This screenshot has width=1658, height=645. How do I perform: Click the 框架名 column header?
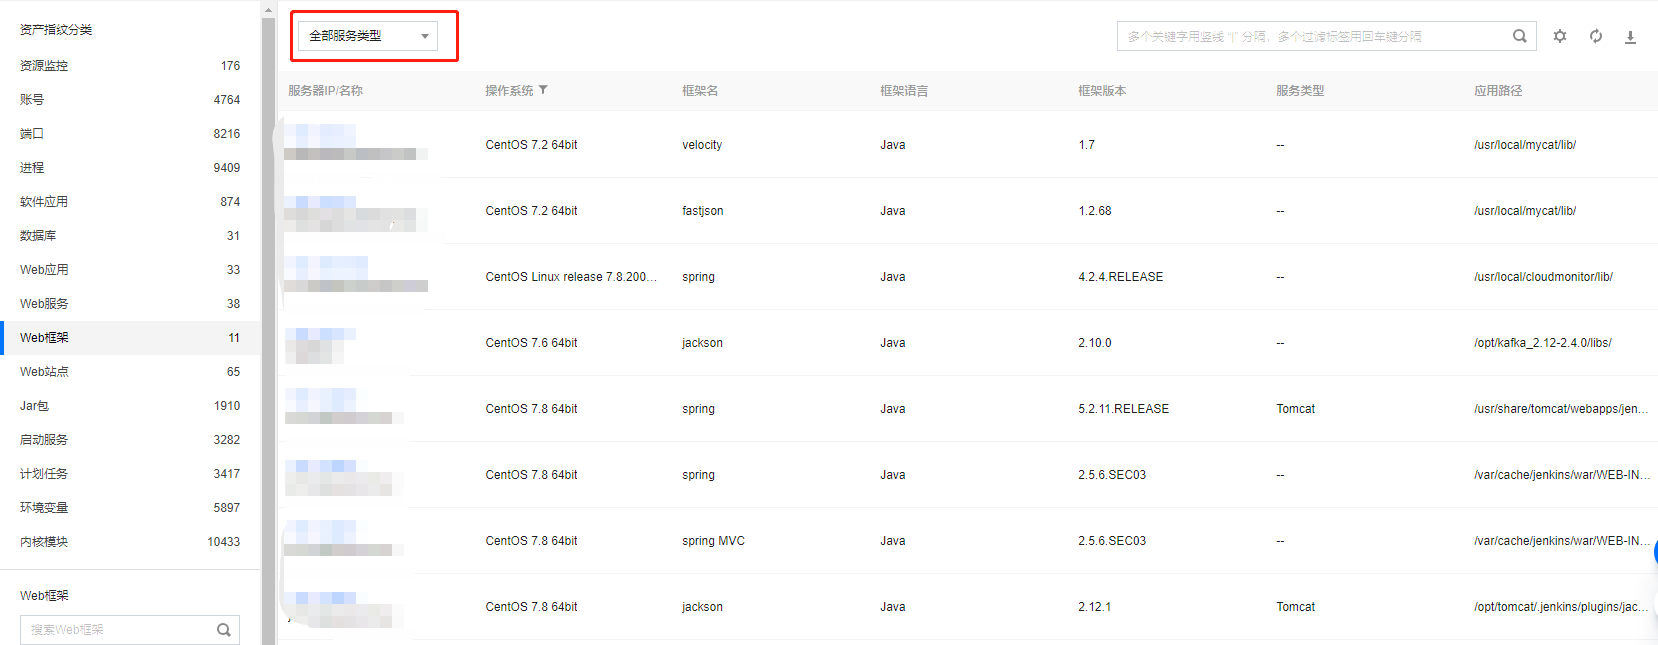pos(700,91)
